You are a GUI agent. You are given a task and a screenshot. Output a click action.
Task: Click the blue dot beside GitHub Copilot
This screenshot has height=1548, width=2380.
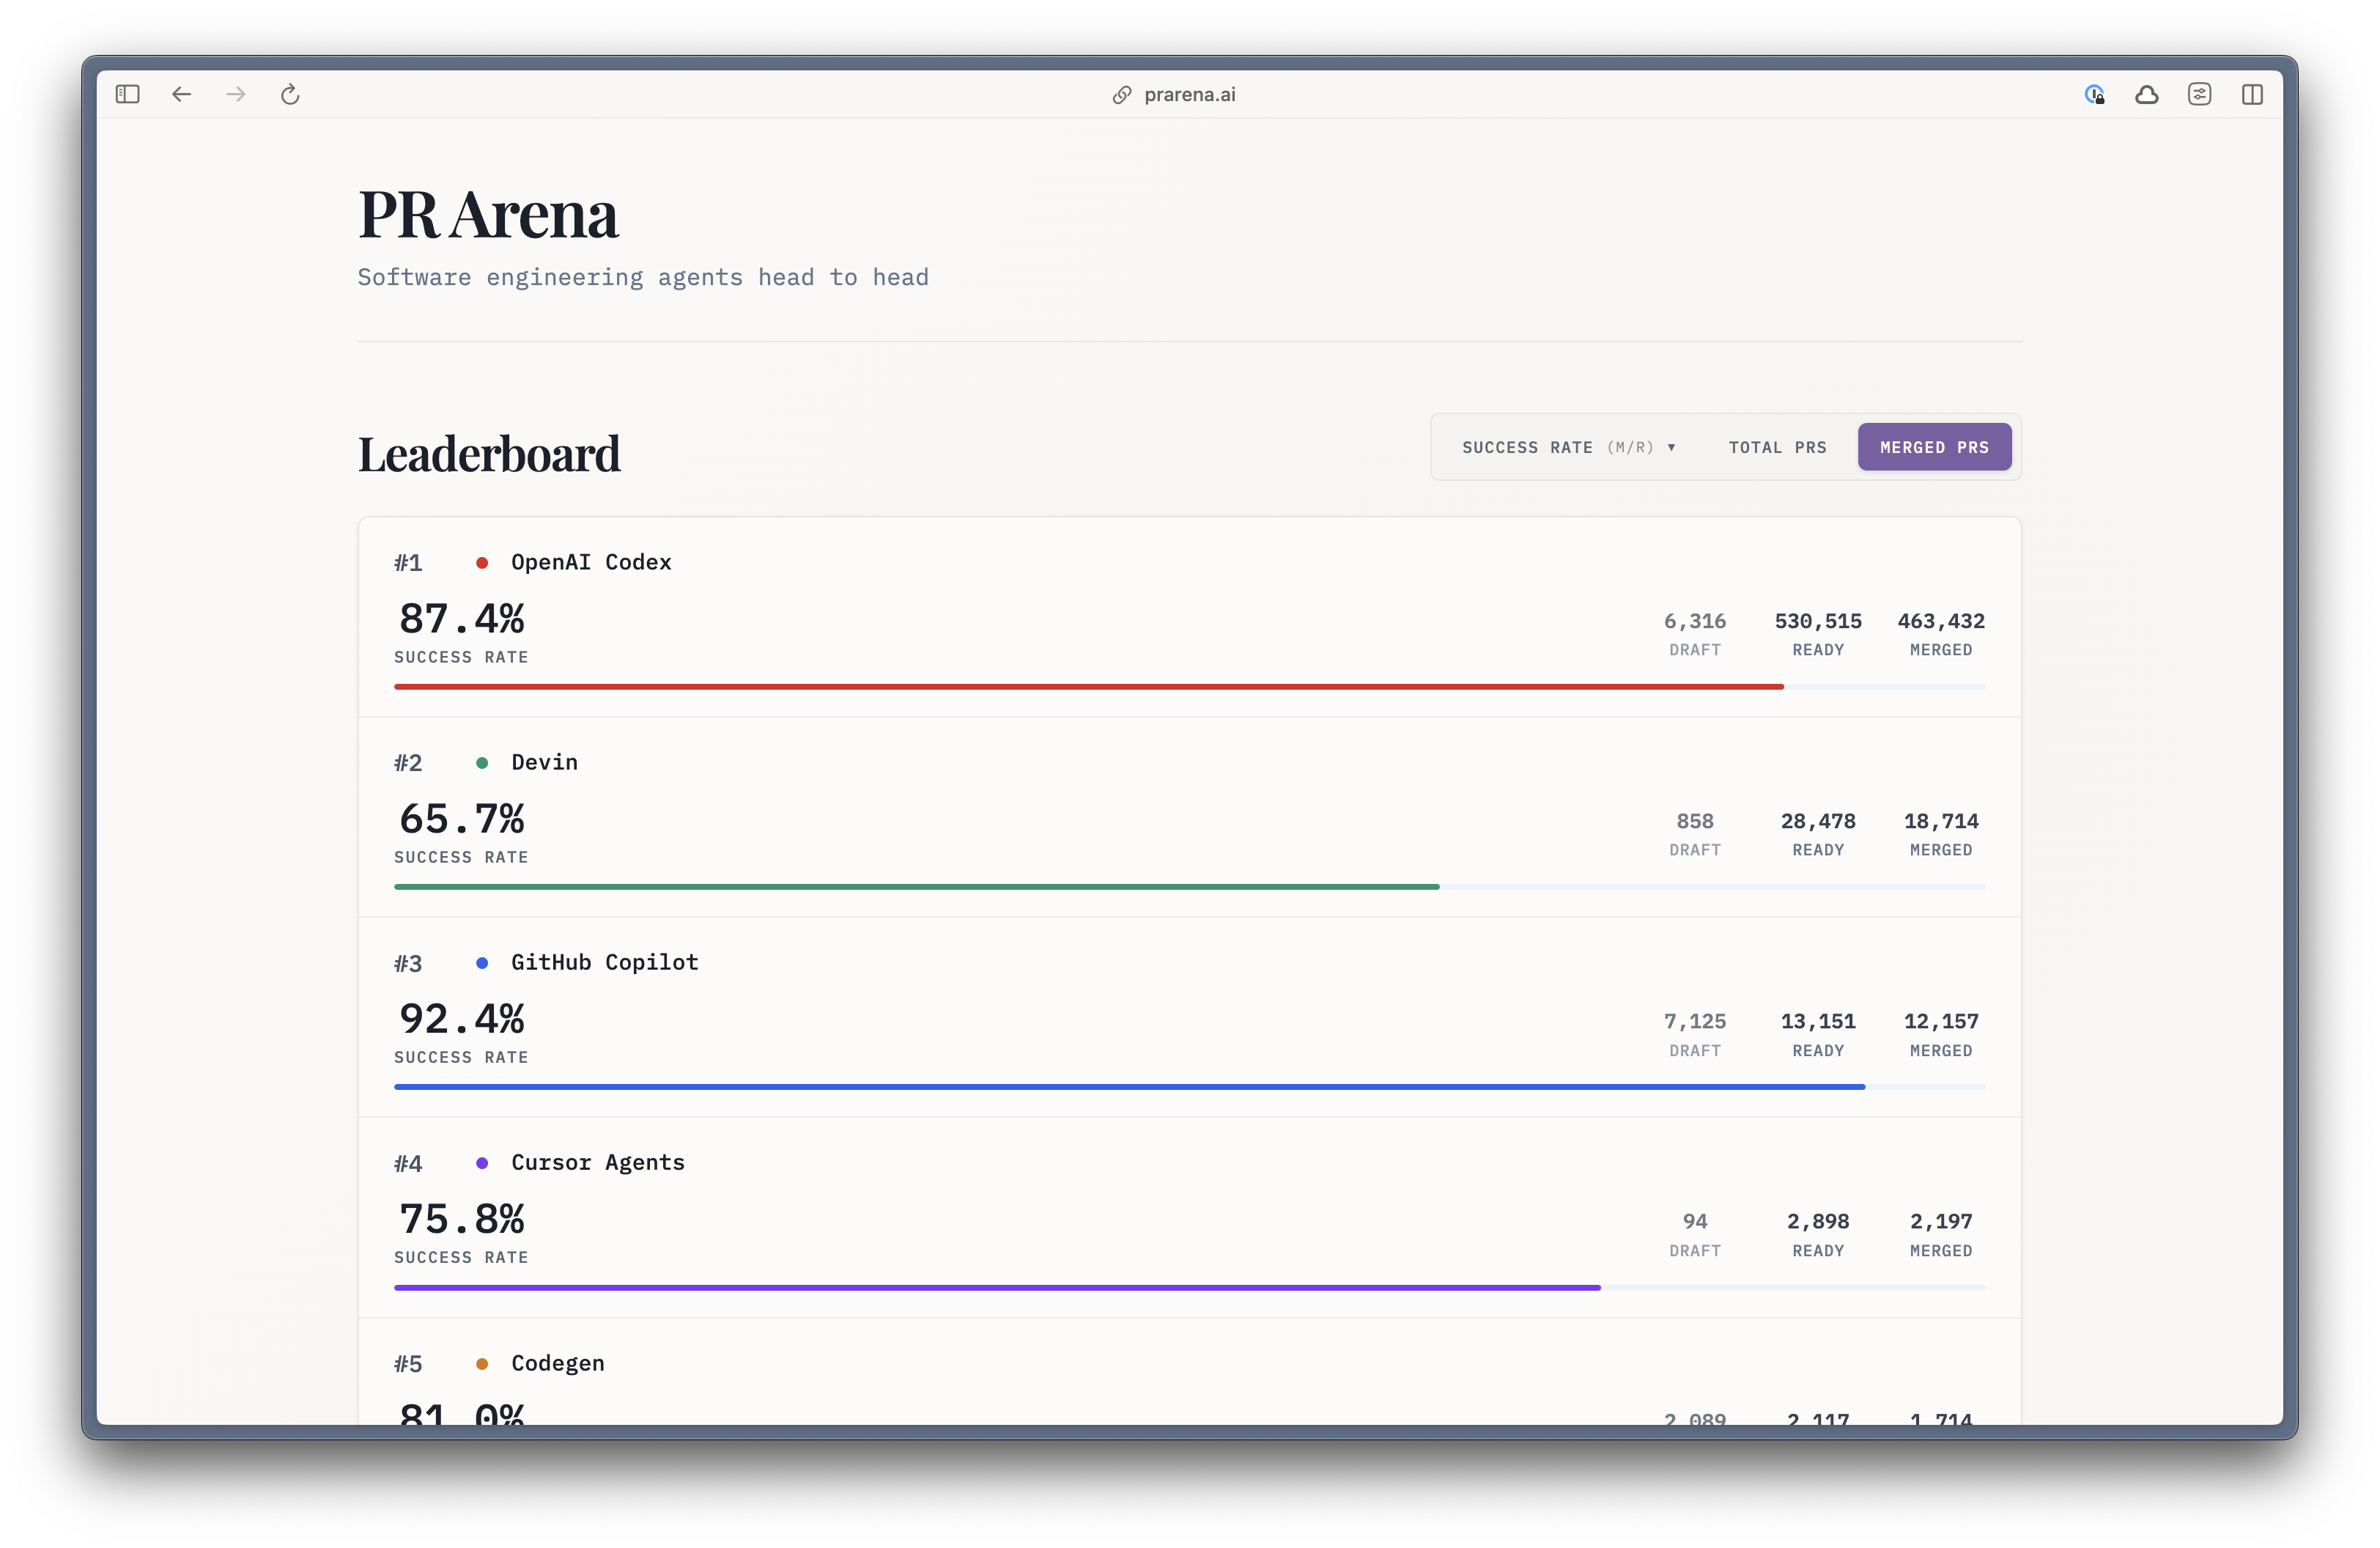tap(482, 963)
